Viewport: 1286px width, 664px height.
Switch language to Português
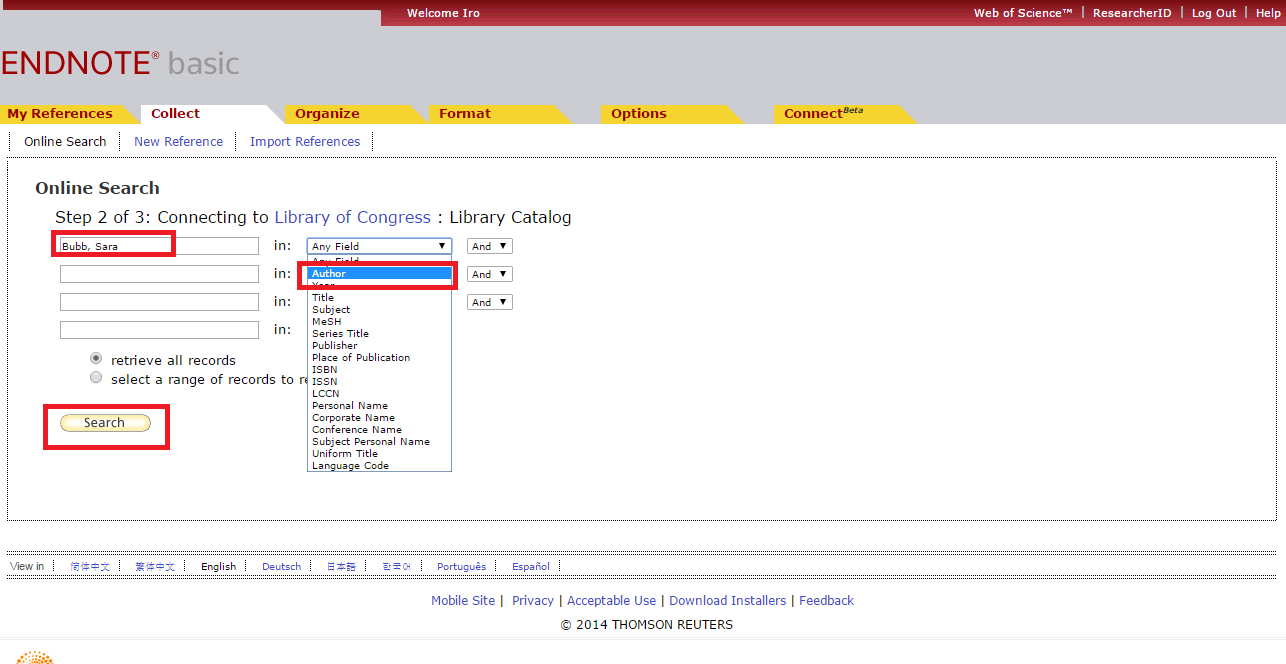461,566
